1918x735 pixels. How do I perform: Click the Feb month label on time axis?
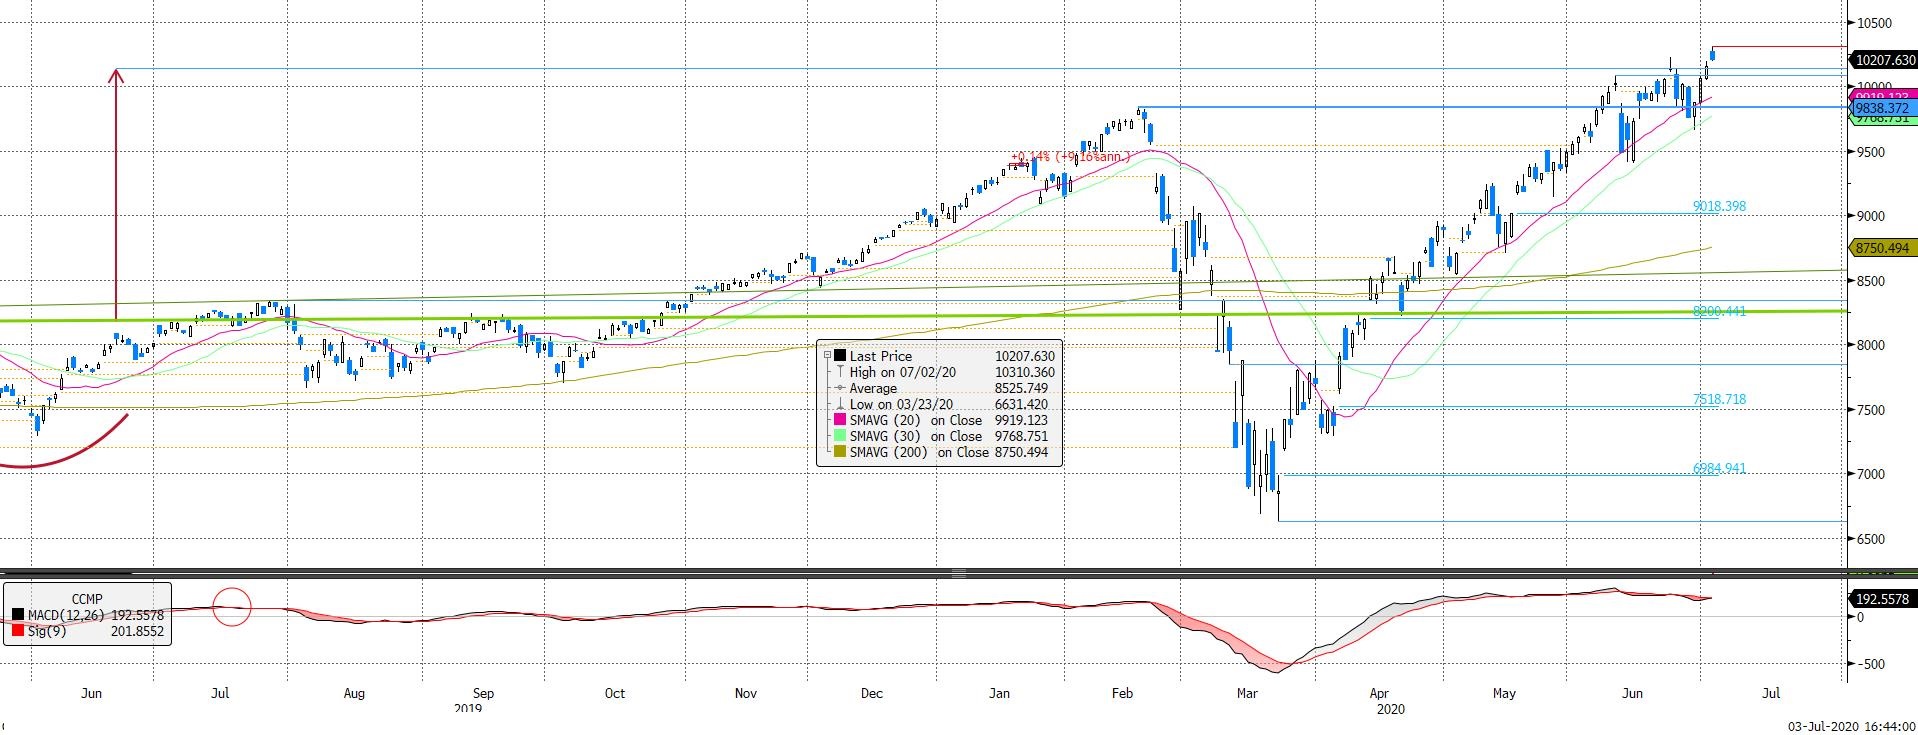pyautogui.click(x=1122, y=693)
